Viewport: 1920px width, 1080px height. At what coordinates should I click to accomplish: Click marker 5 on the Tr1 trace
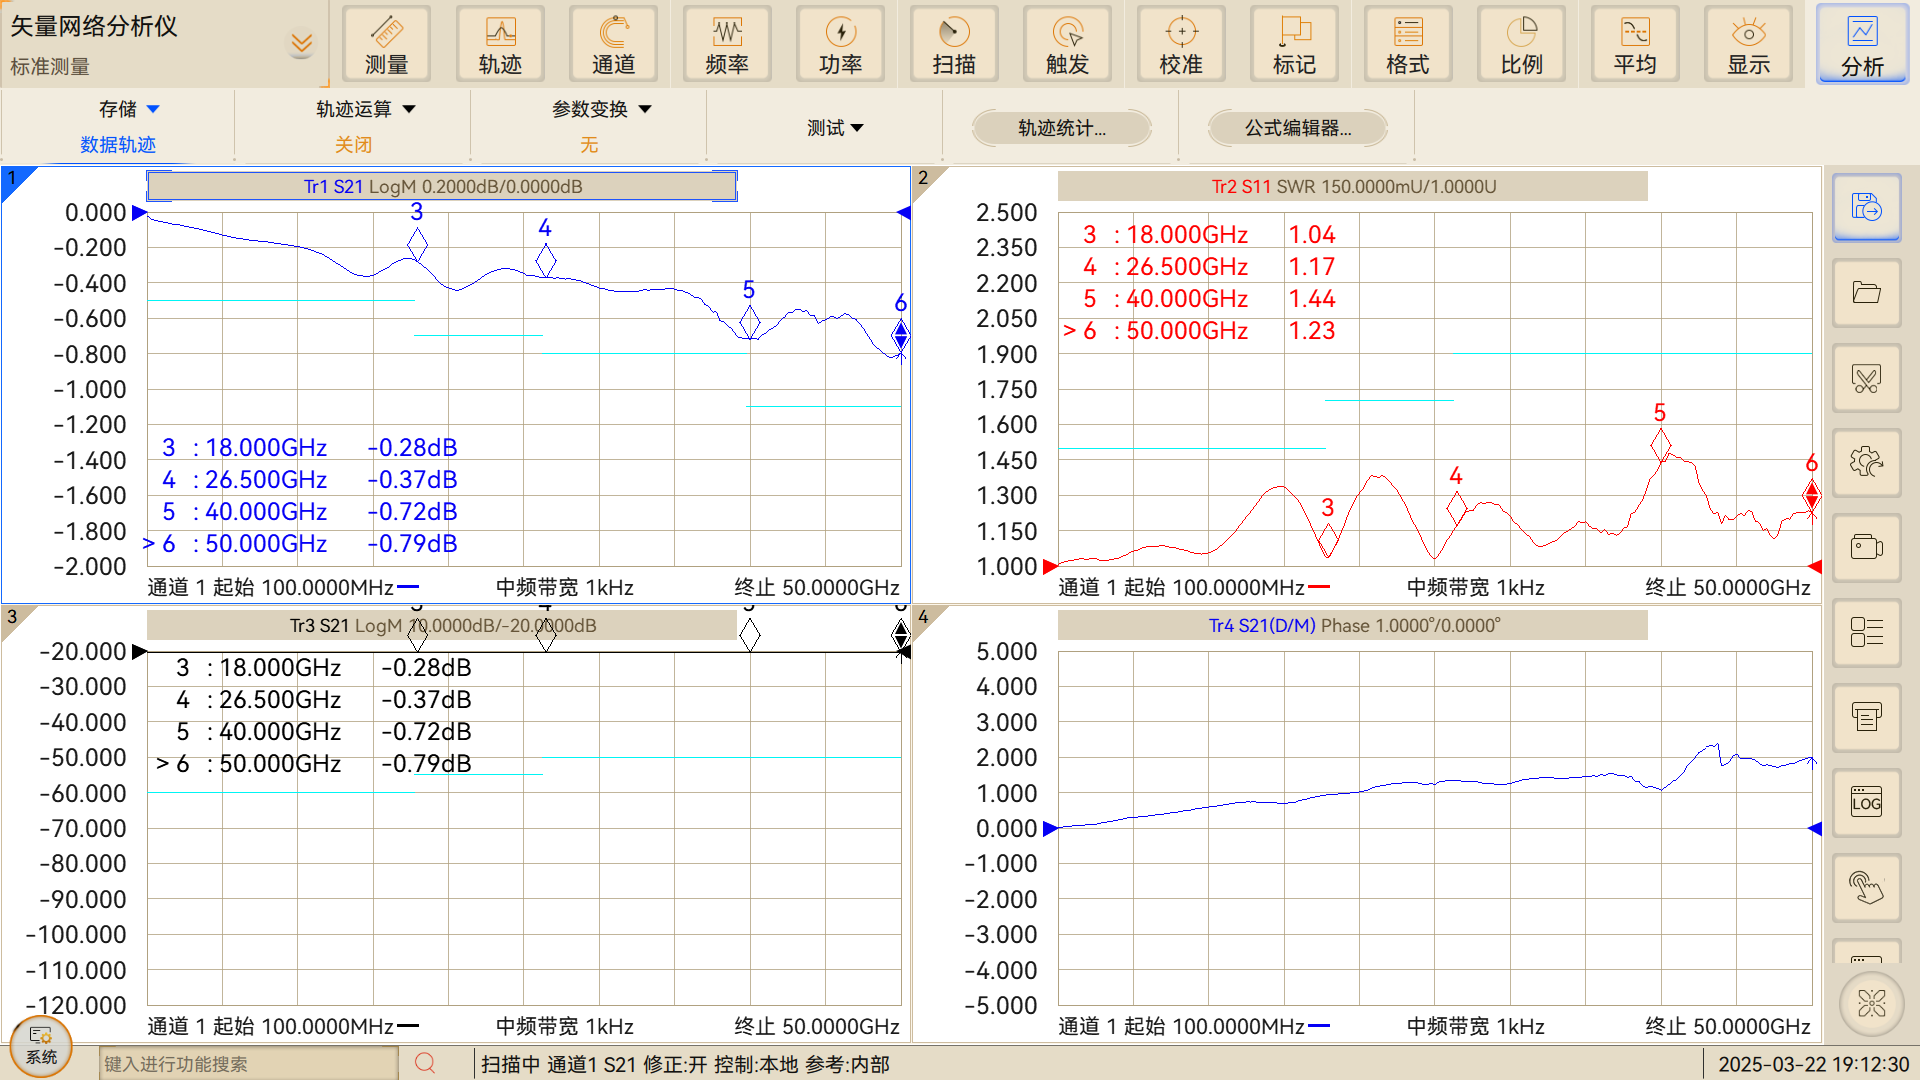pos(749,322)
